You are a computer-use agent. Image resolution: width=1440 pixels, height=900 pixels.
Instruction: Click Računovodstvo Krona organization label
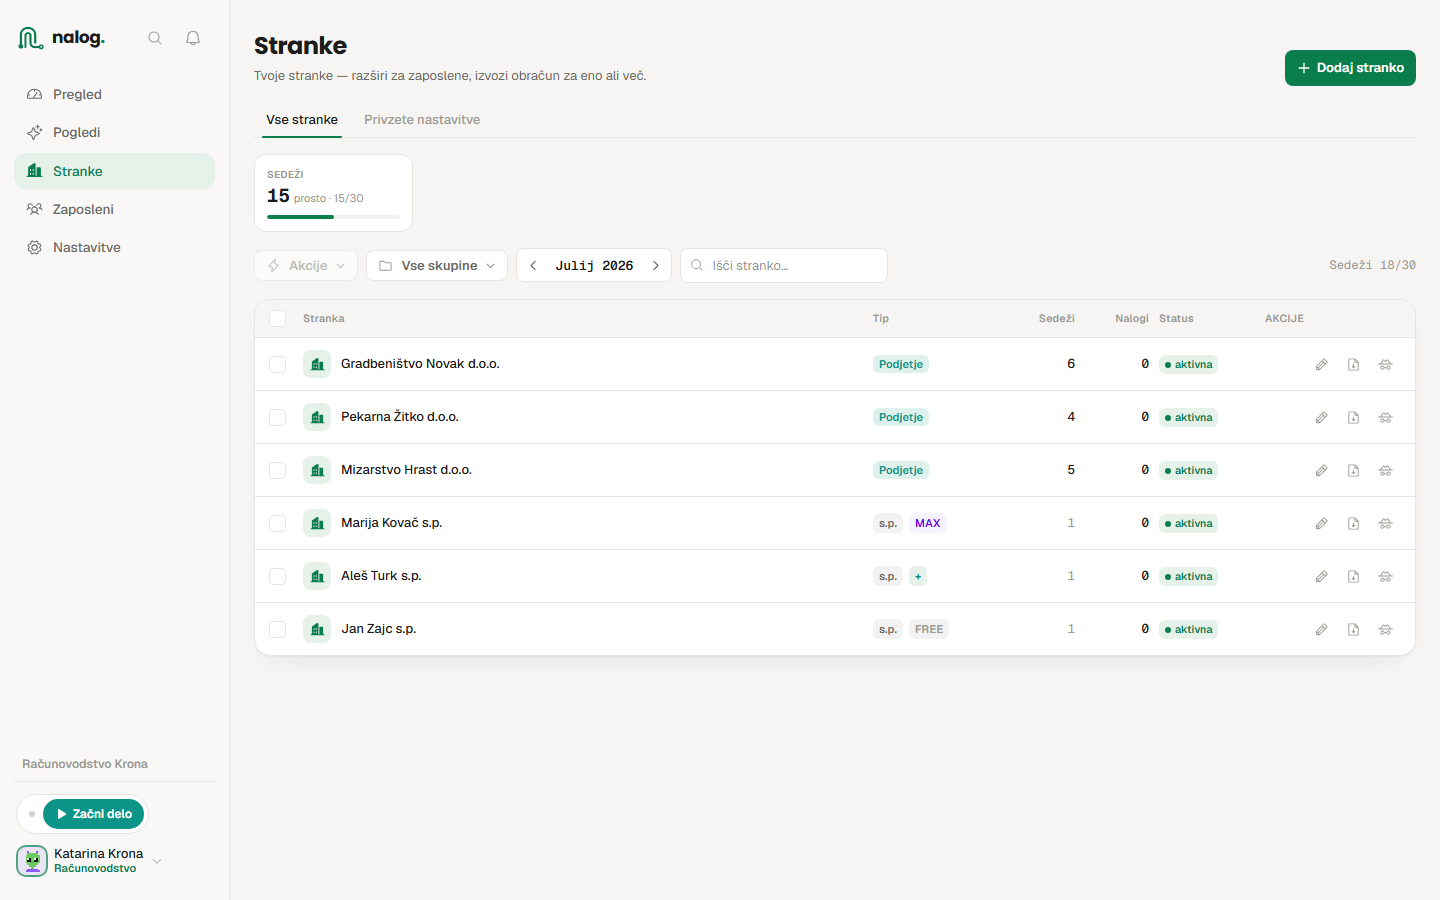coord(85,764)
